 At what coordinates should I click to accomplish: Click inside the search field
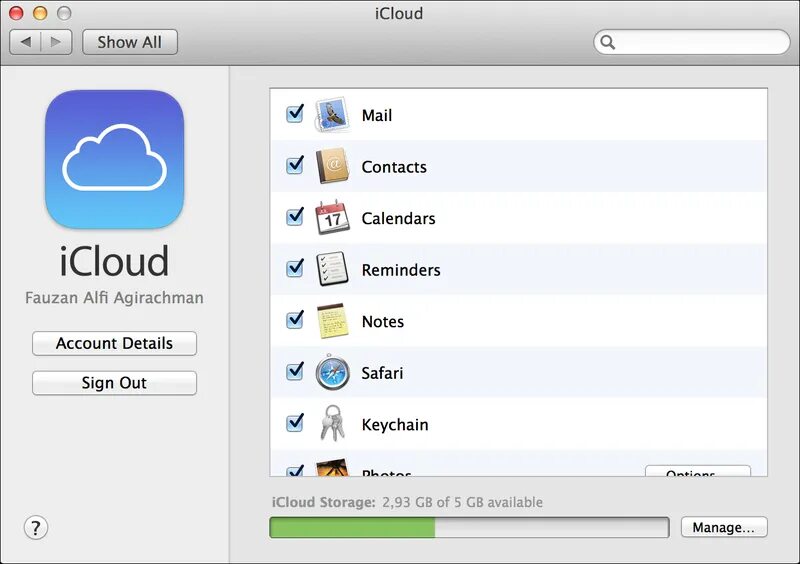coord(691,42)
